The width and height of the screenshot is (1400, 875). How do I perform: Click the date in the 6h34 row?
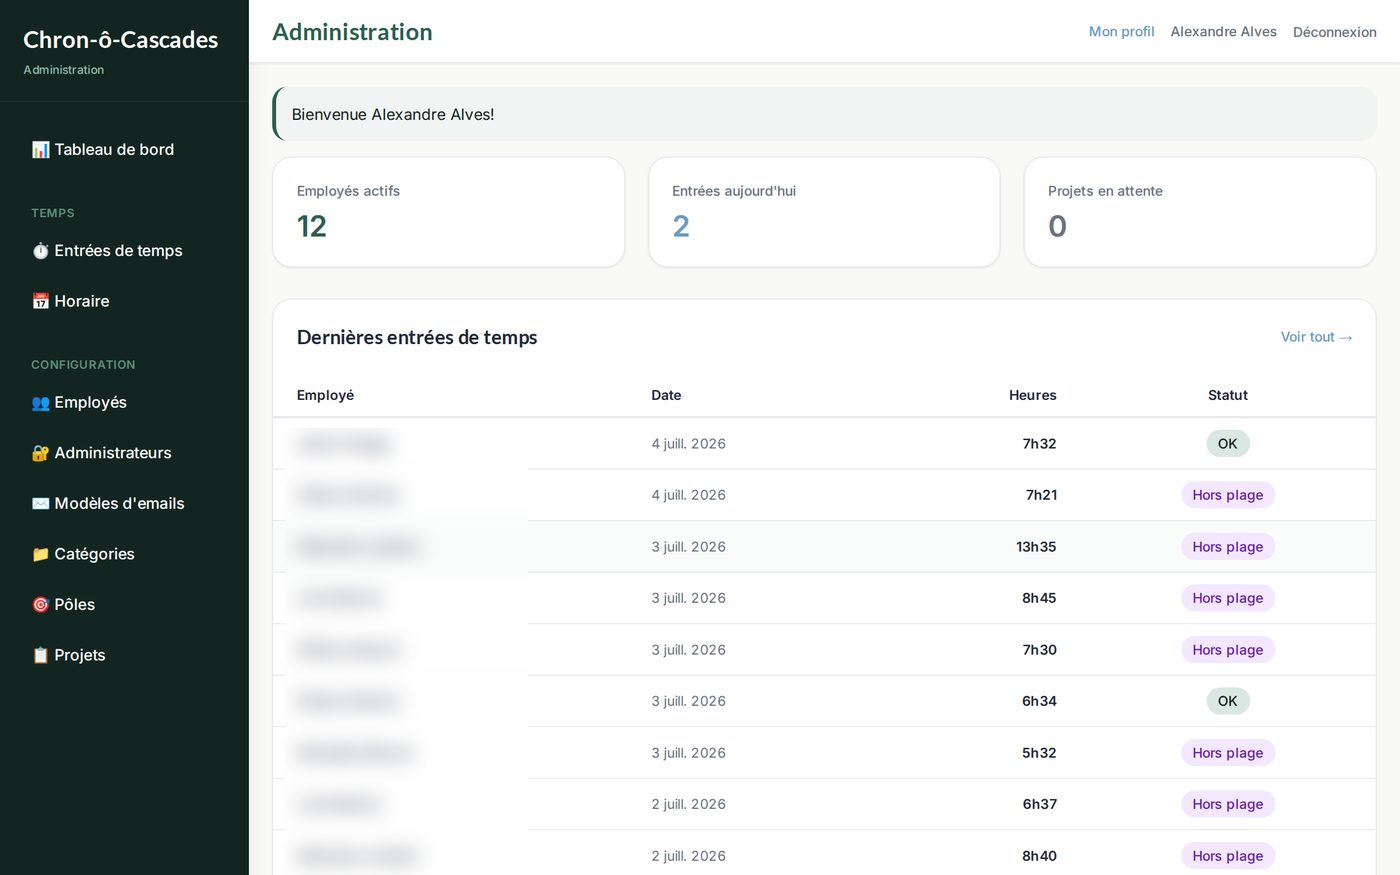(x=688, y=701)
